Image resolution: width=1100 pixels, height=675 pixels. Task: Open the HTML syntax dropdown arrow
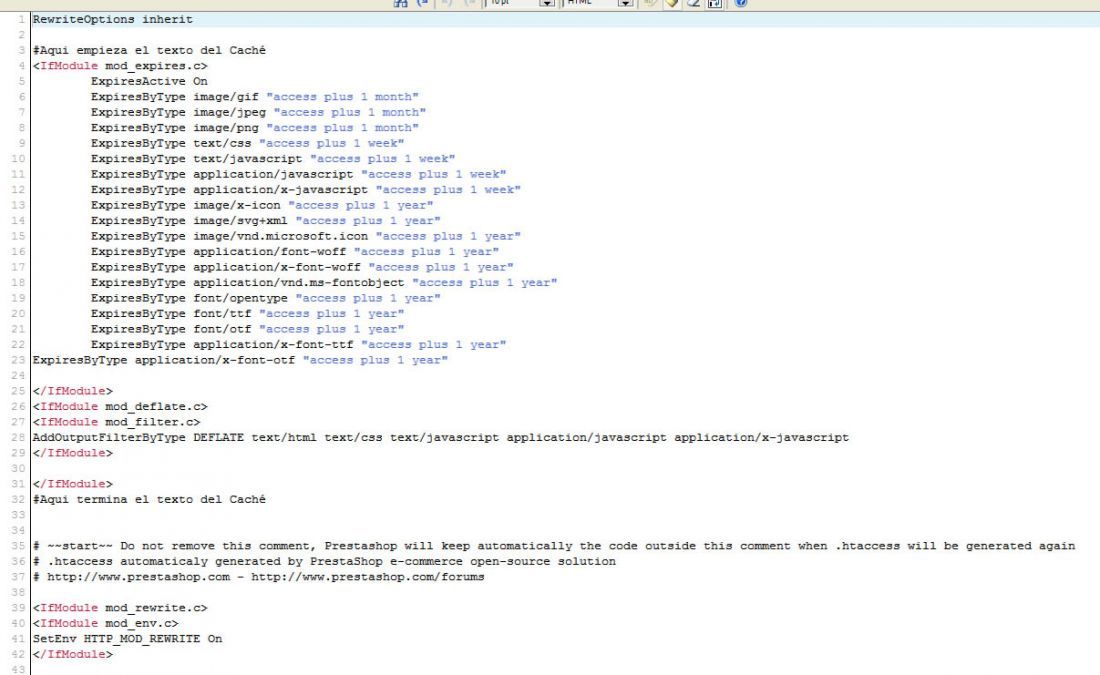(x=625, y=3)
